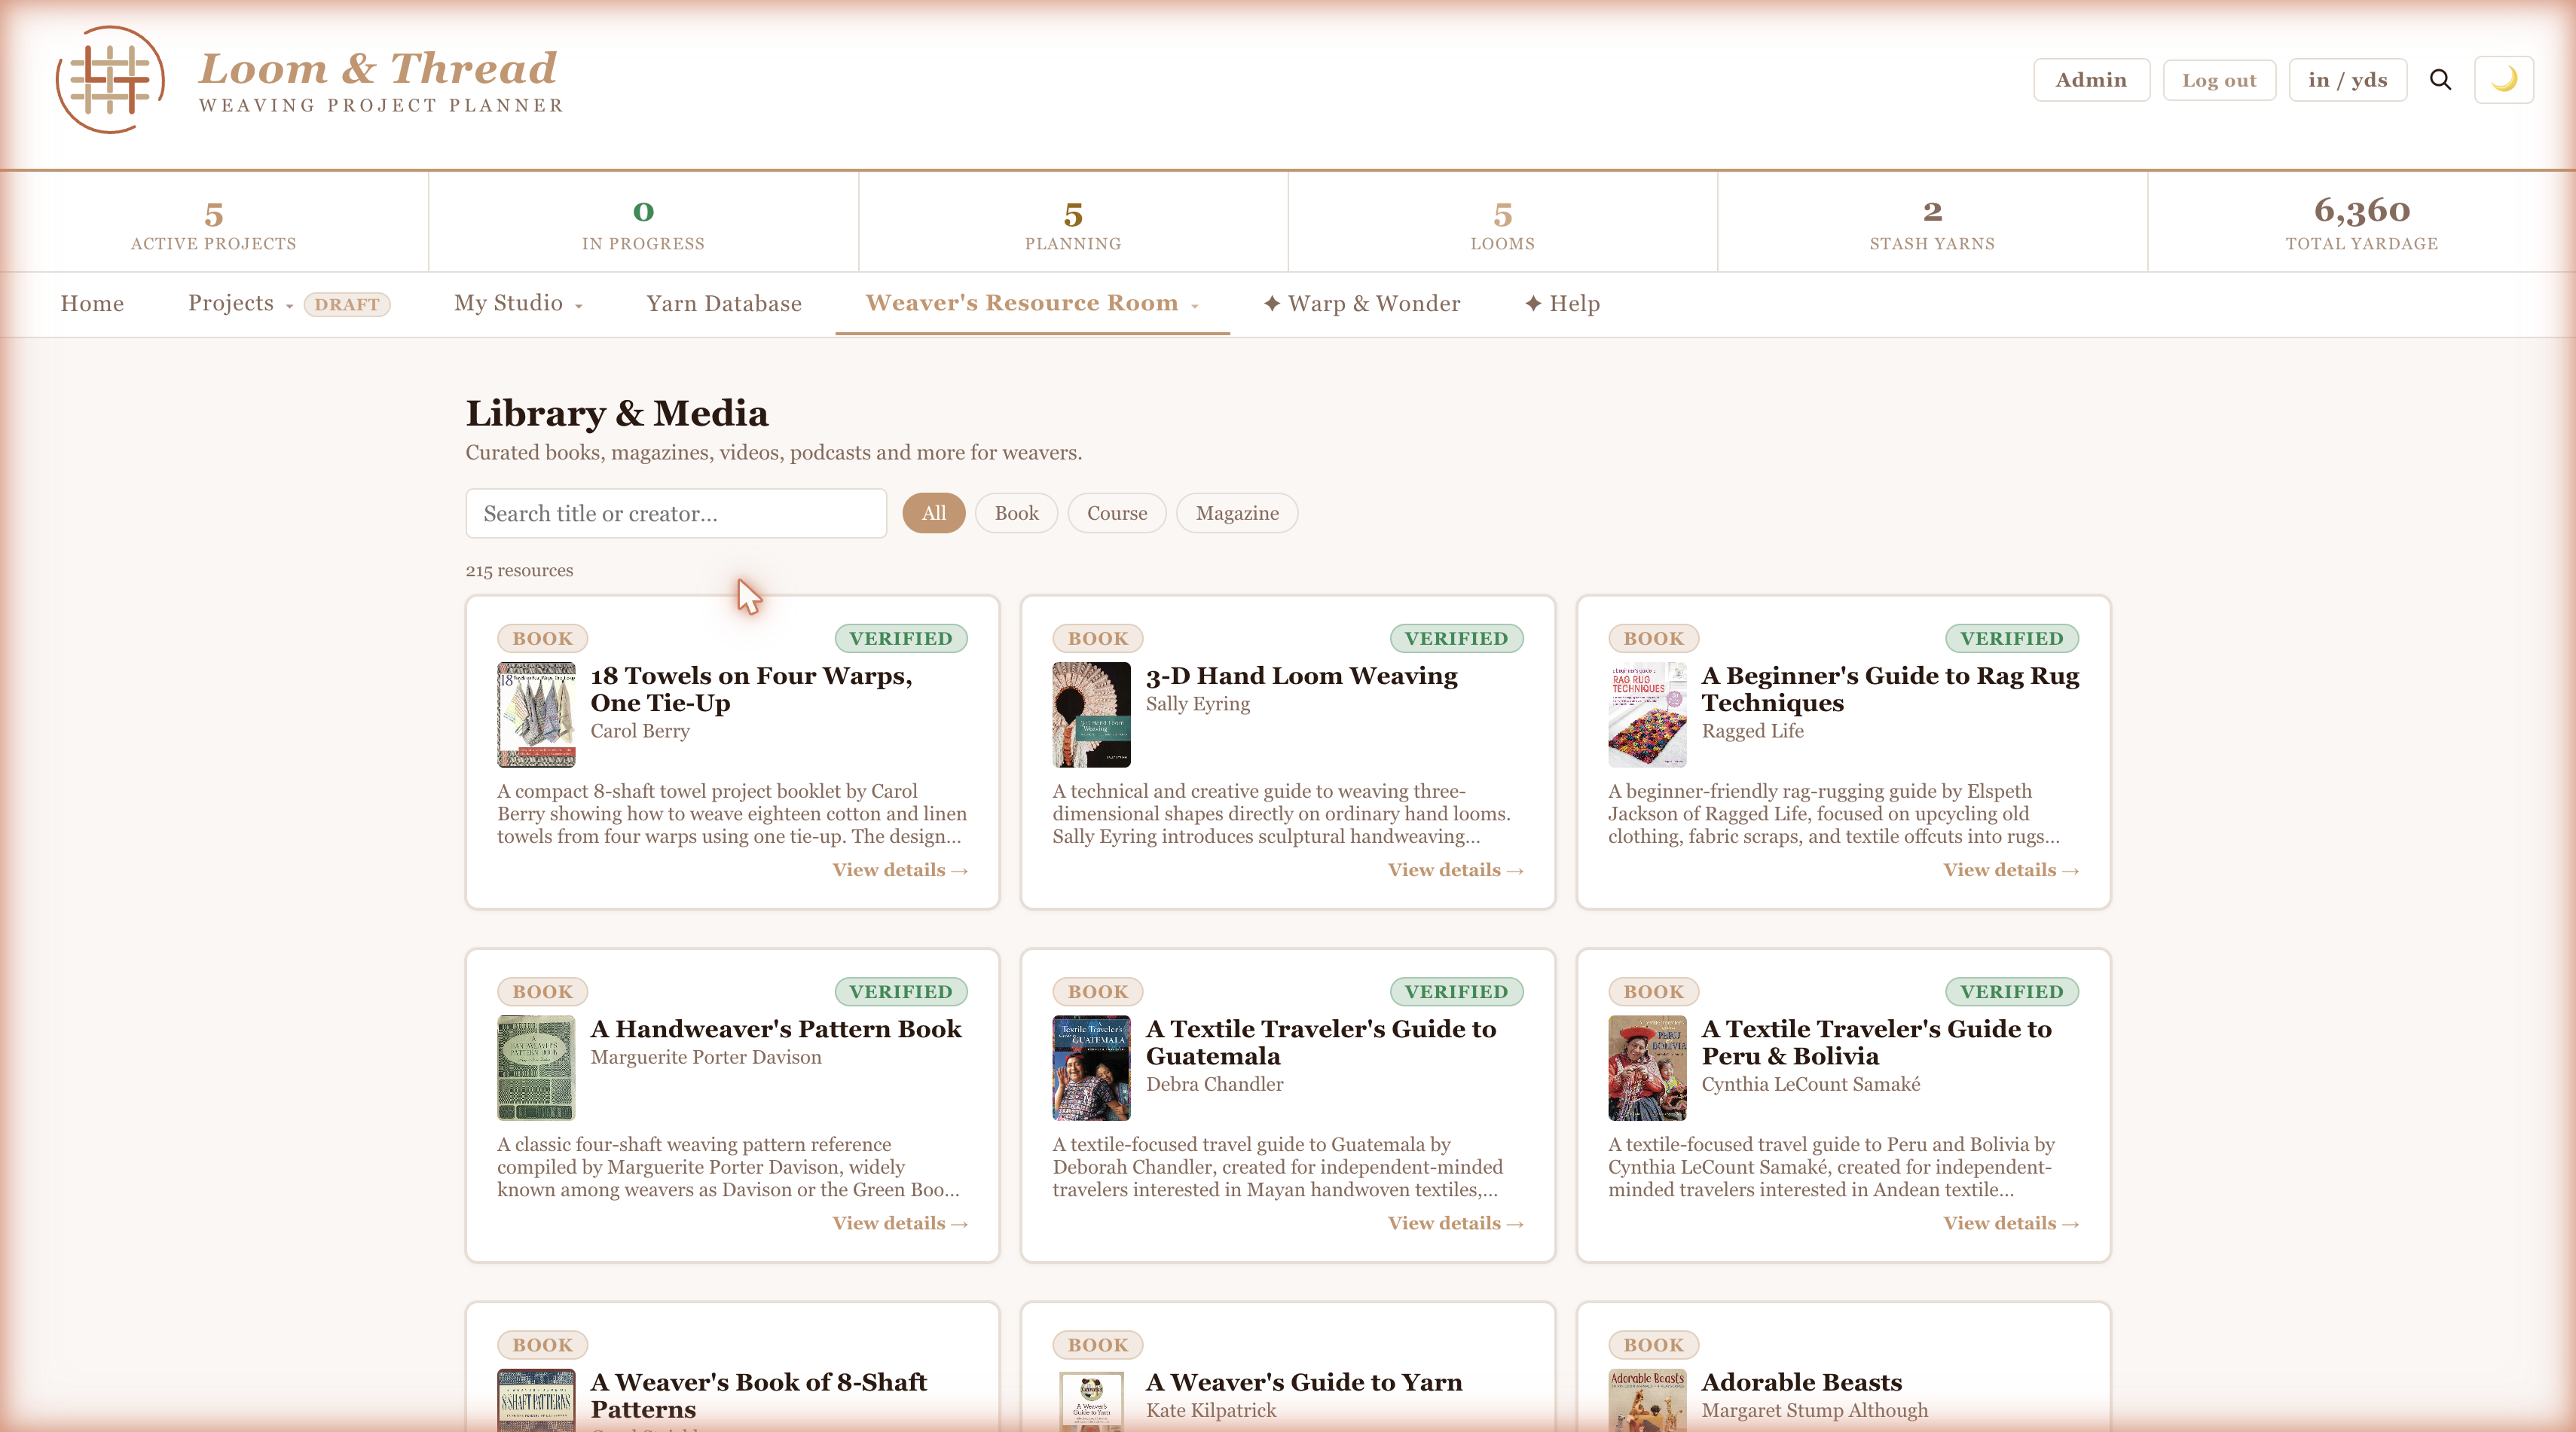The width and height of the screenshot is (2576, 1432).
Task: Click the Log out button
Action: pyautogui.click(x=2219, y=80)
